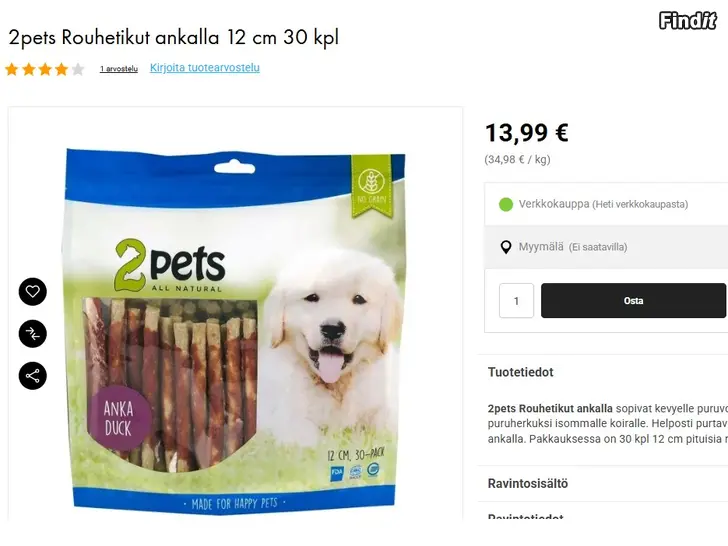Click the first orange rating star
This screenshot has width=728, height=546.
pyautogui.click(x=12, y=70)
